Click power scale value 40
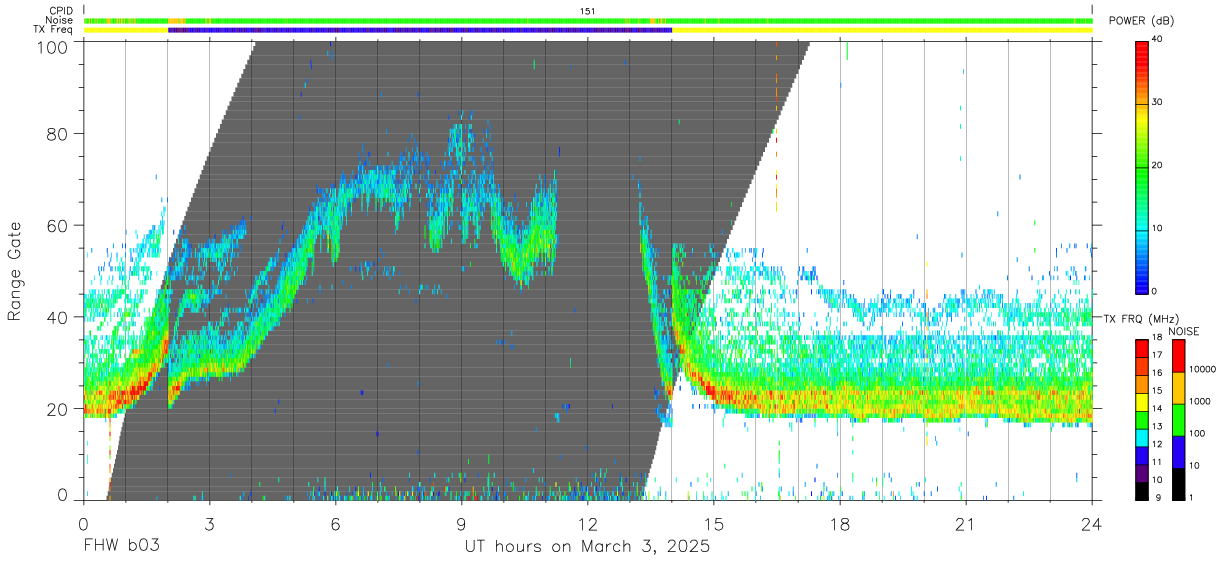1228x567 pixels. 1159,40
